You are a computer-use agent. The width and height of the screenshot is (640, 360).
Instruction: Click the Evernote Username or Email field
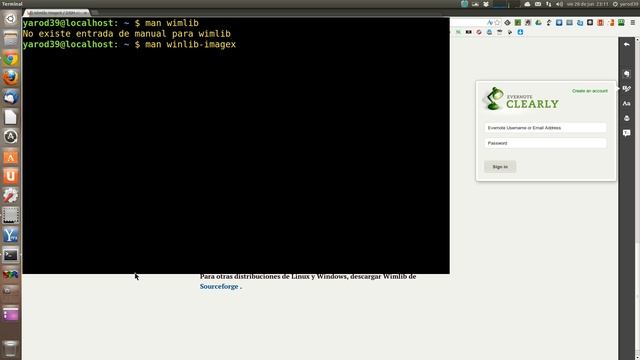click(545, 128)
